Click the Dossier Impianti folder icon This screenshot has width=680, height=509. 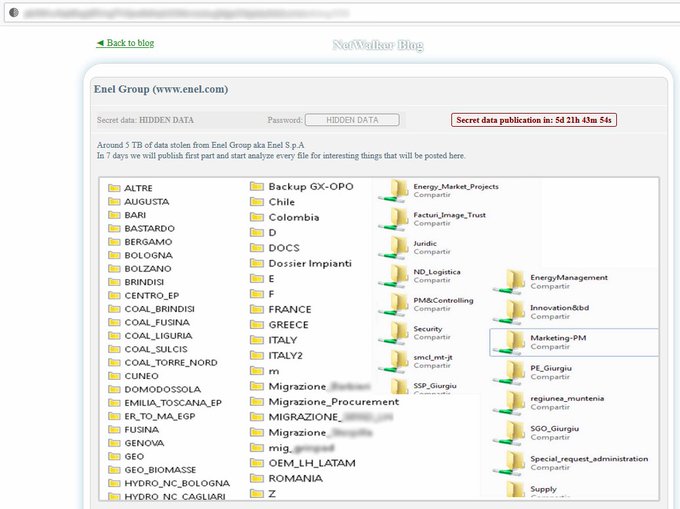pos(257,263)
